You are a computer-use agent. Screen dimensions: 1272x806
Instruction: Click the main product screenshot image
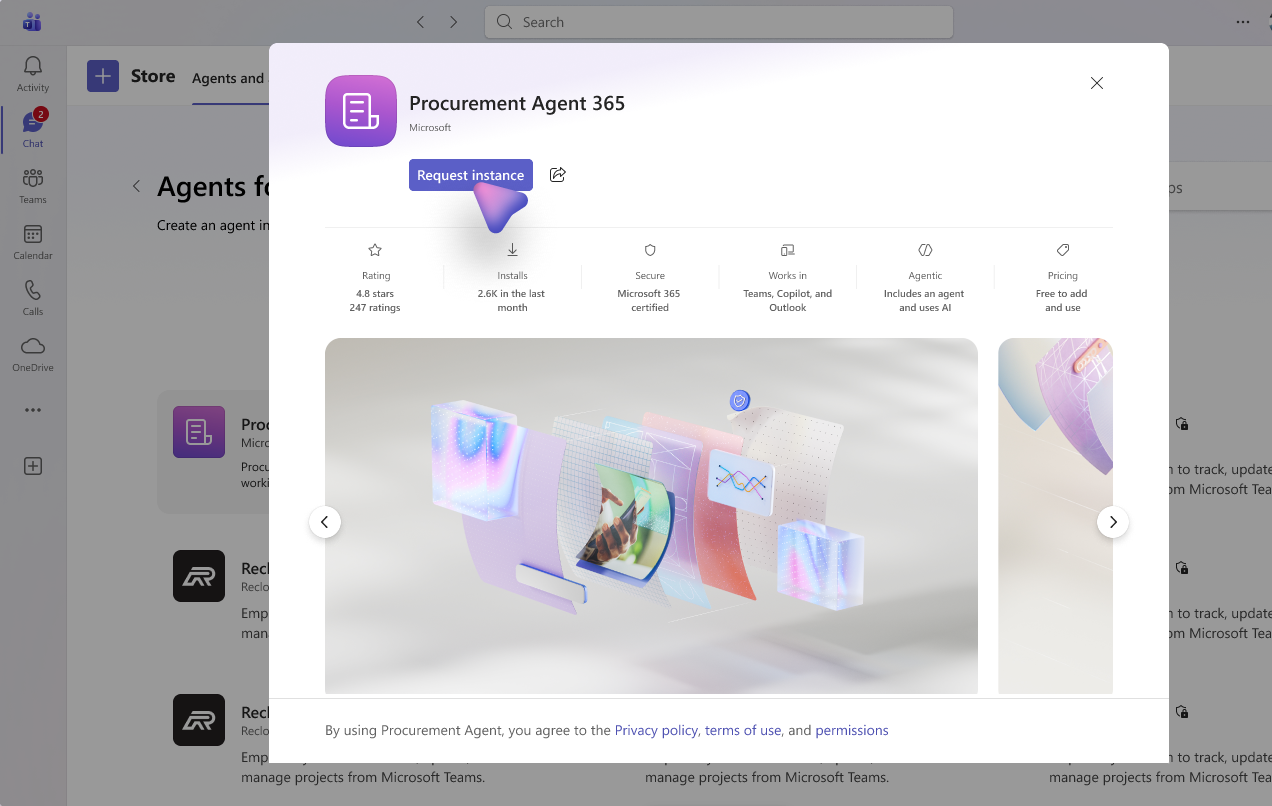pyautogui.click(x=651, y=516)
